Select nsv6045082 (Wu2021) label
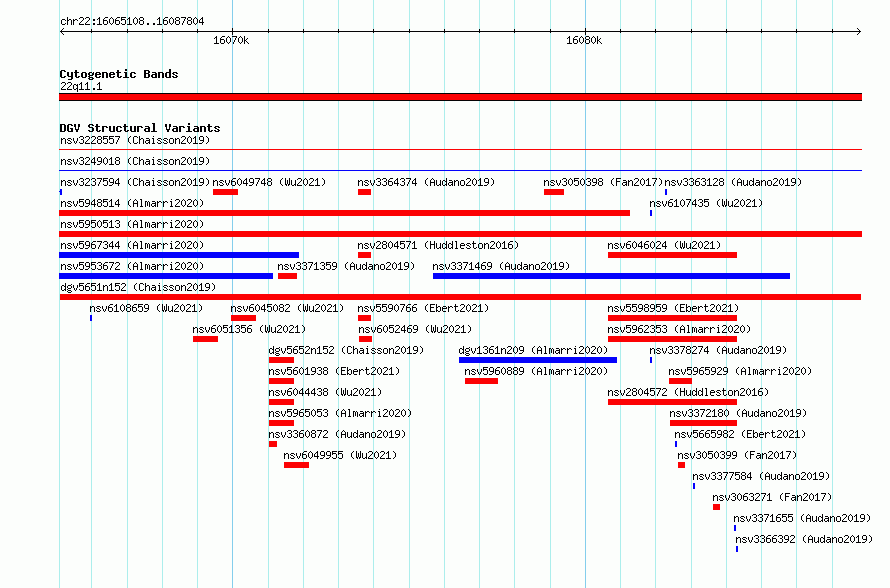 (x=287, y=308)
